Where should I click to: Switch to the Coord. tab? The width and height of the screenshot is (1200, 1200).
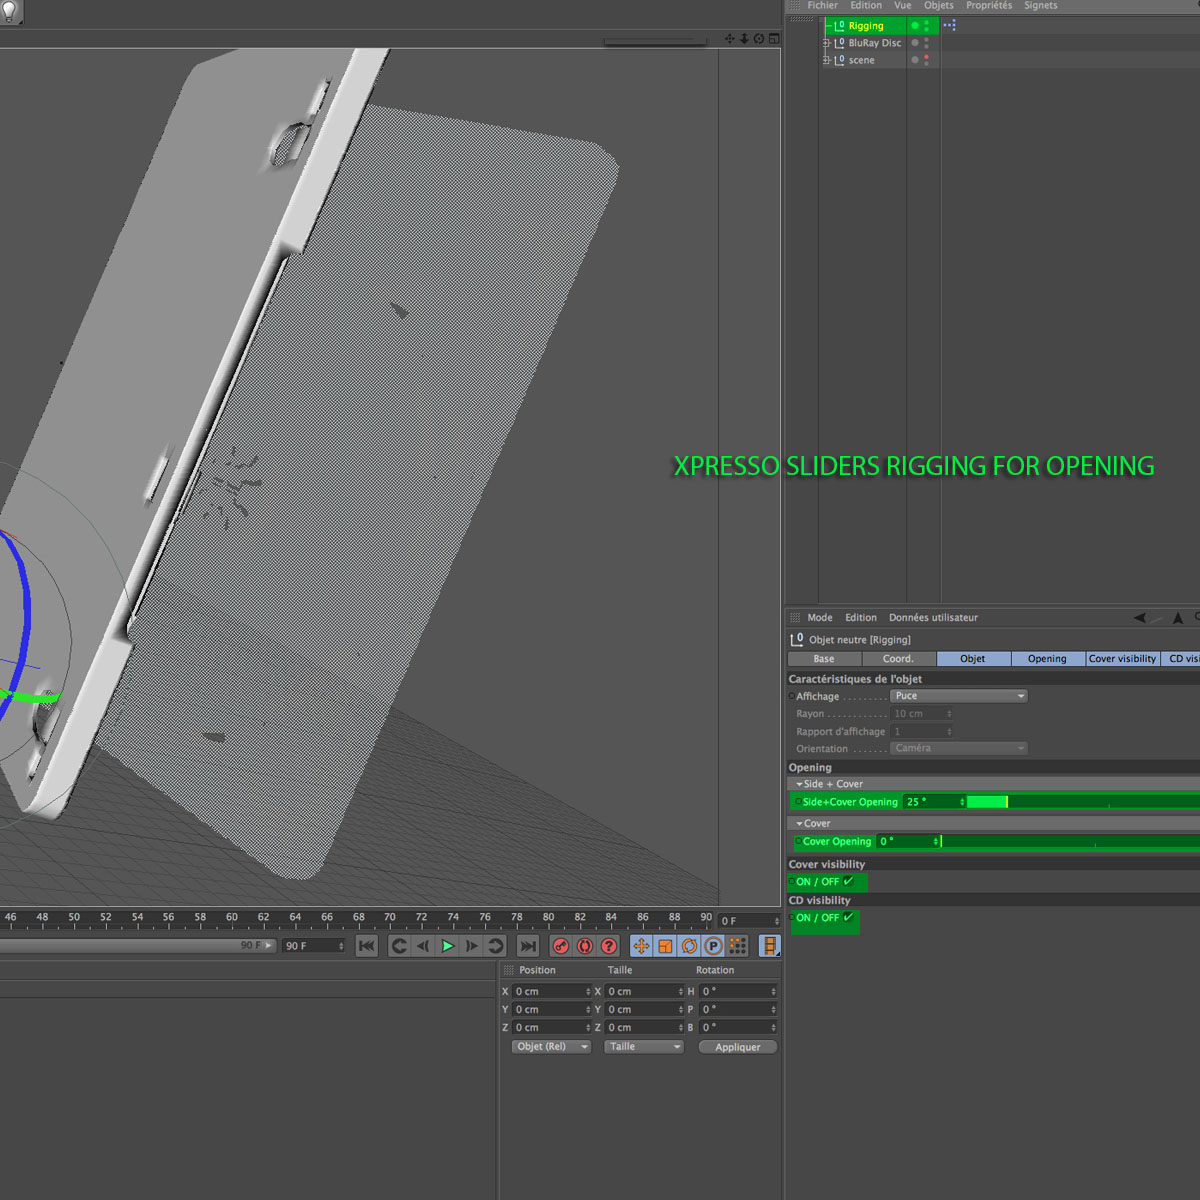click(x=898, y=659)
